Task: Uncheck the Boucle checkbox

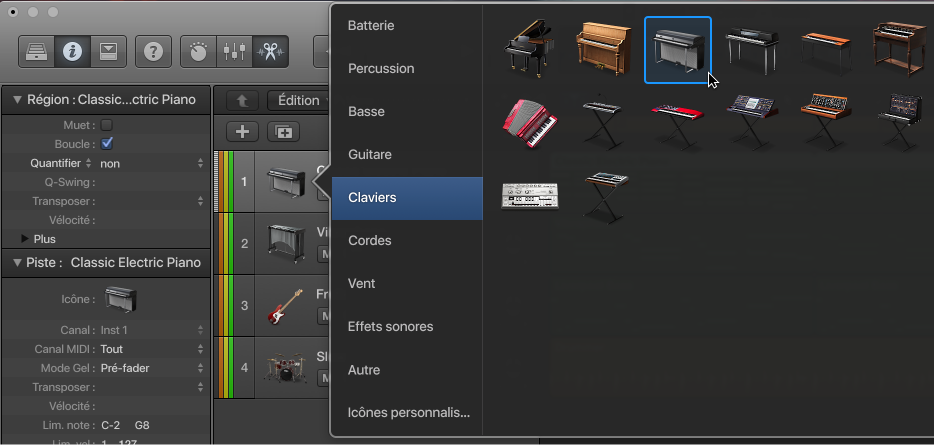Action: click(107, 144)
